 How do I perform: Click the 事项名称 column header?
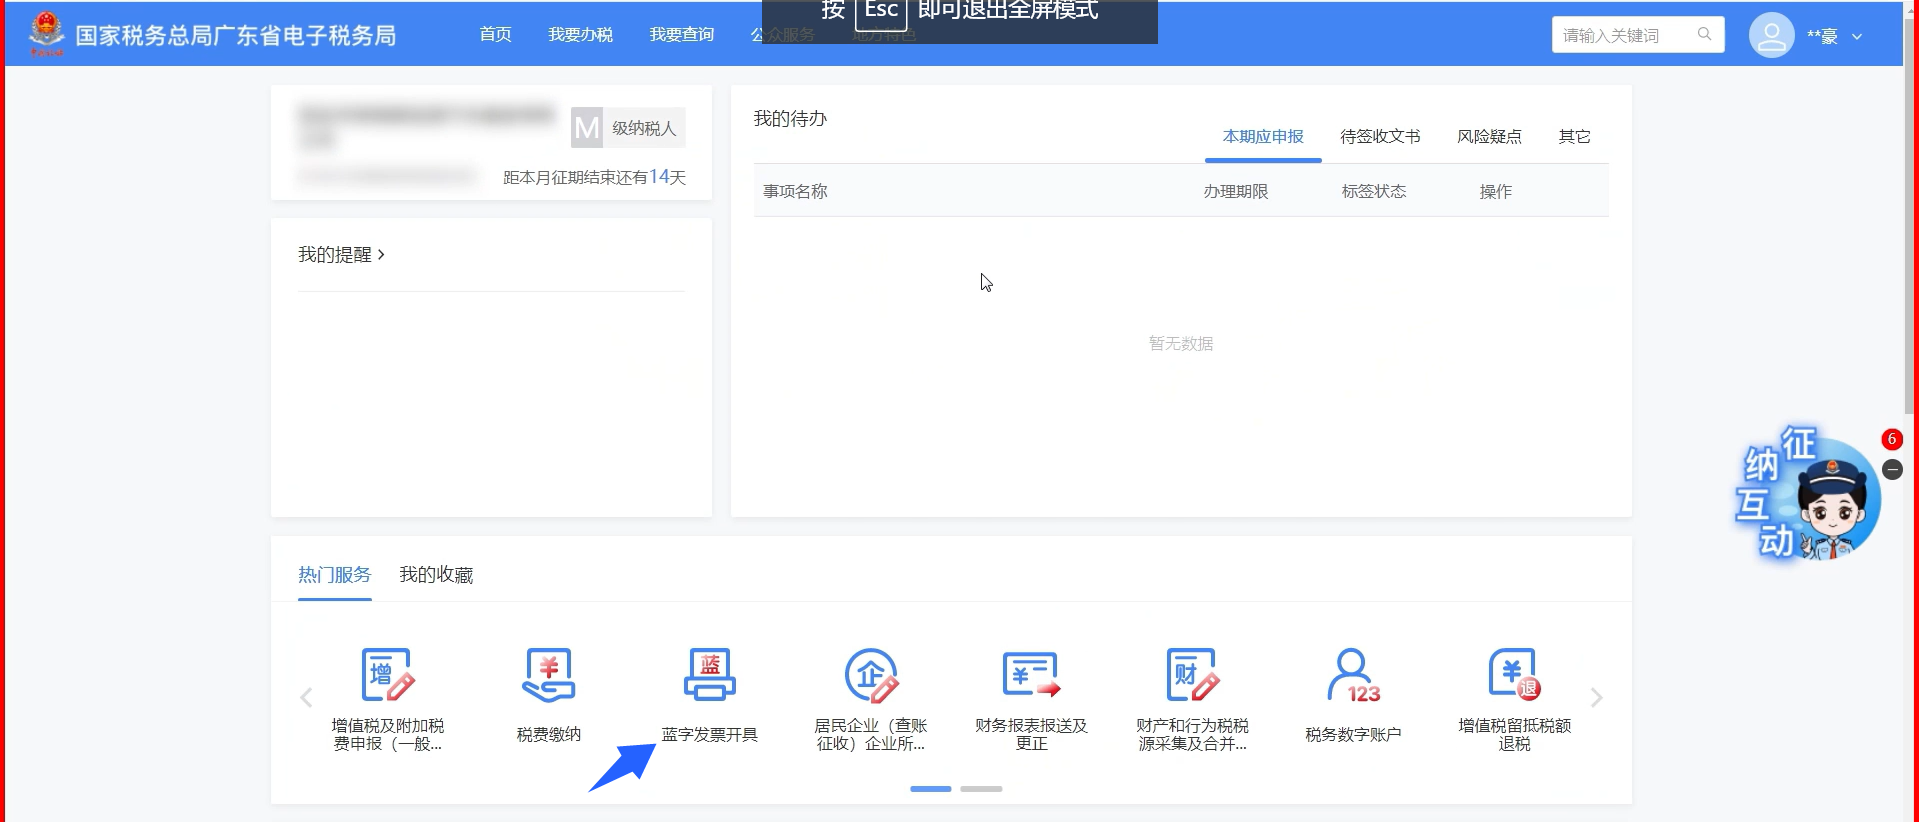tap(795, 191)
